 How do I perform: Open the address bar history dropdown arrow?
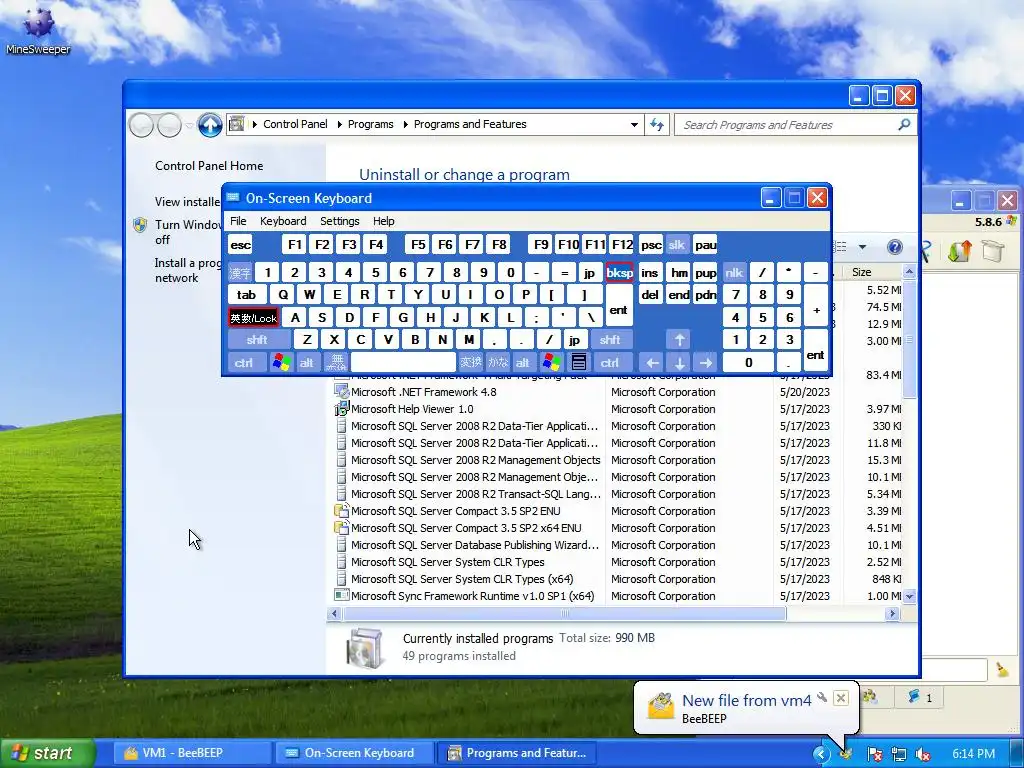[x=633, y=124]
